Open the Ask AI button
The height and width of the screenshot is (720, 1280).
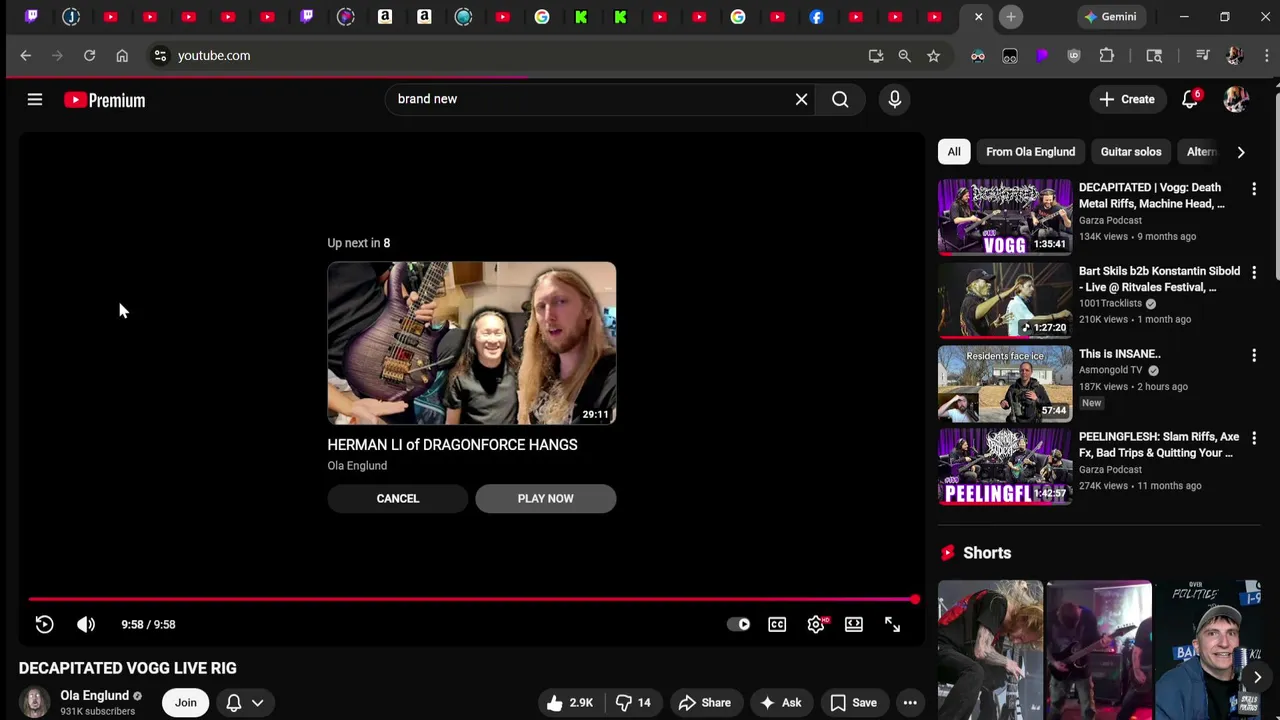pyautogui.click(x=780, y=702)
